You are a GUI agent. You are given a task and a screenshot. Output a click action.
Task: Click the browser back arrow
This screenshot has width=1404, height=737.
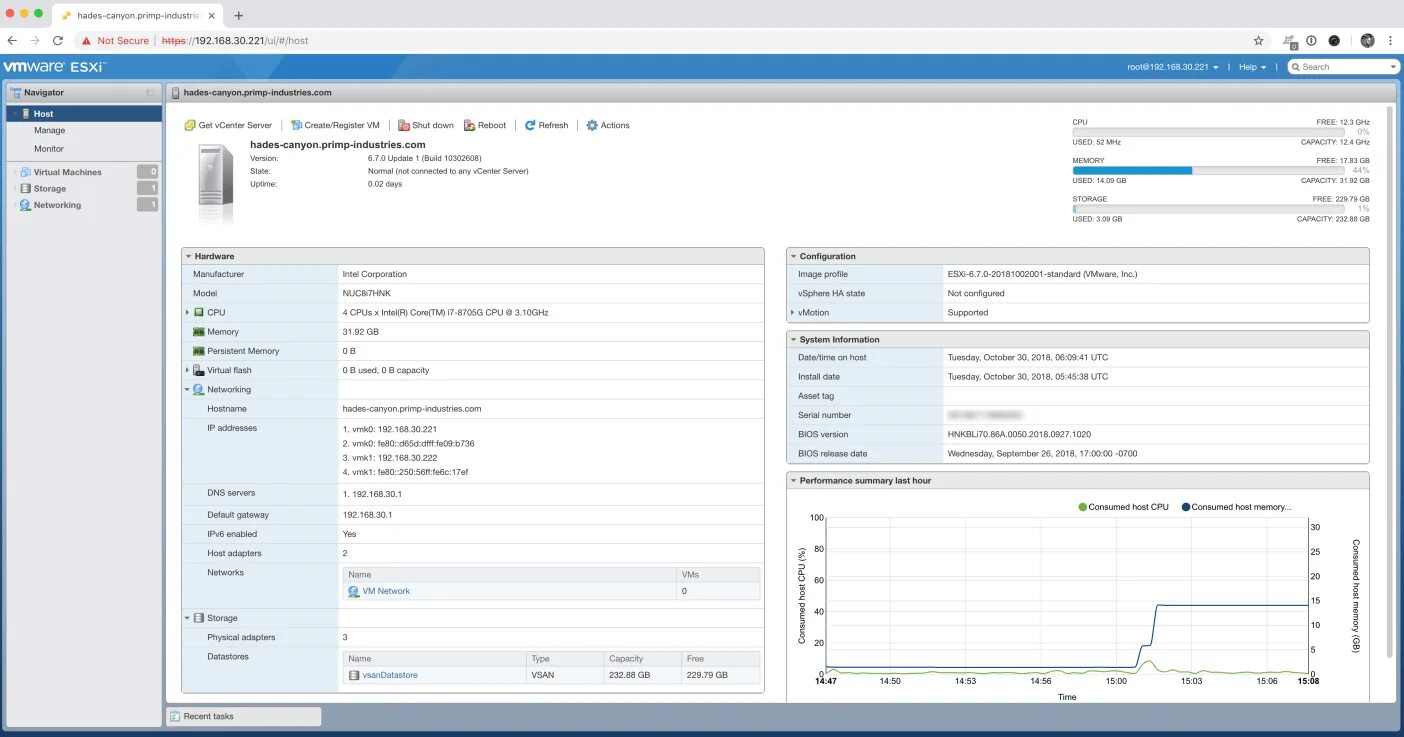coord(12,41)
